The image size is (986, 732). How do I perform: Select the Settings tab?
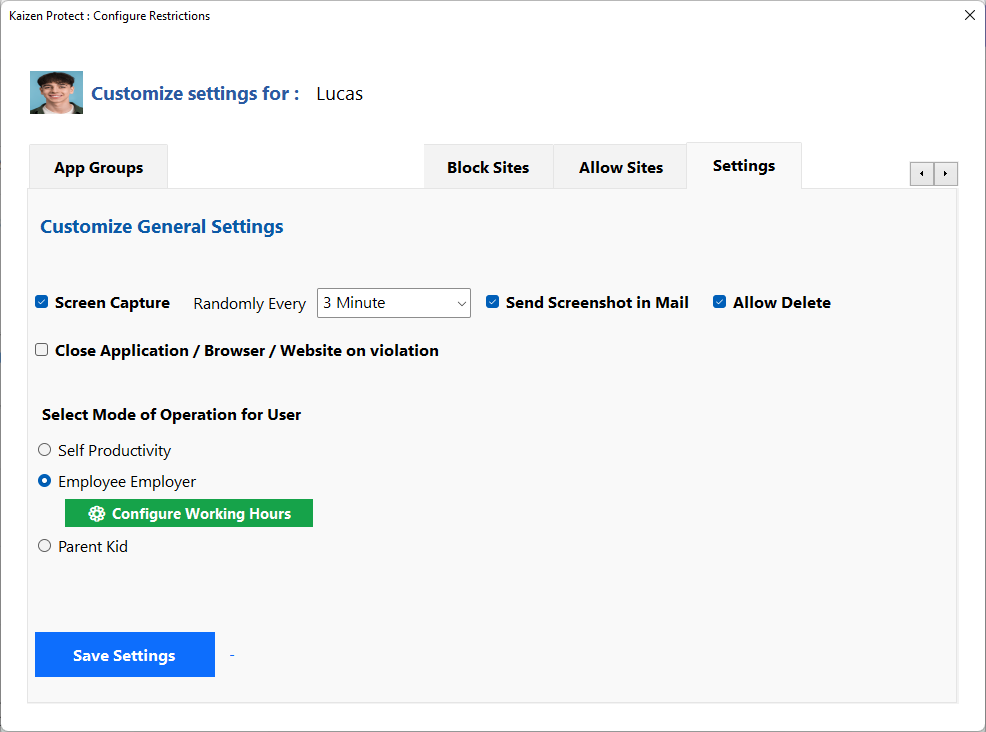pos(743,166)
